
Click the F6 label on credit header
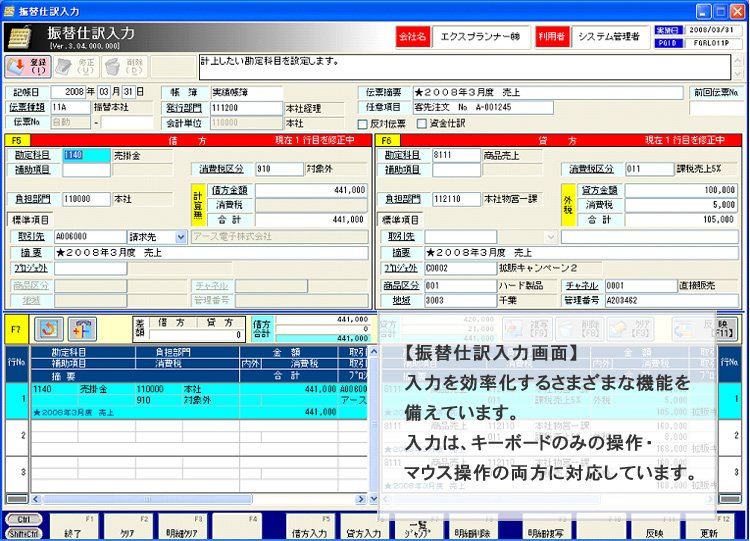point(386,141)
